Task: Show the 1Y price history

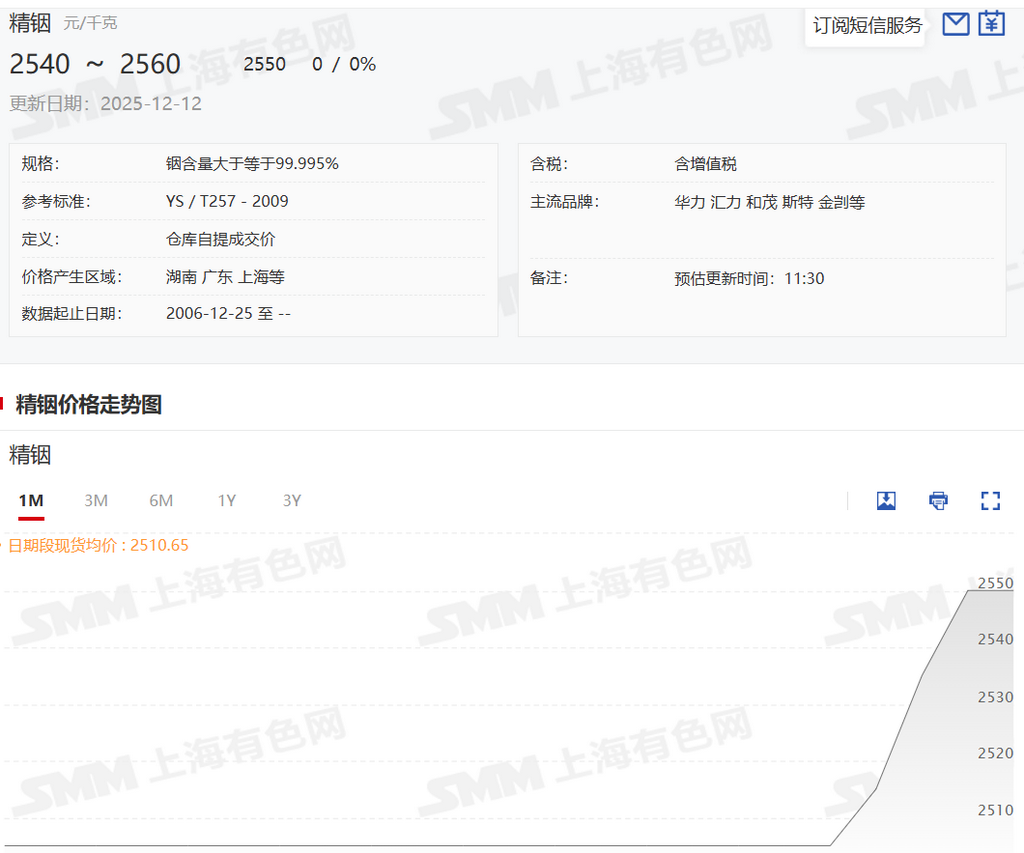Action: [x=227, y=501]
